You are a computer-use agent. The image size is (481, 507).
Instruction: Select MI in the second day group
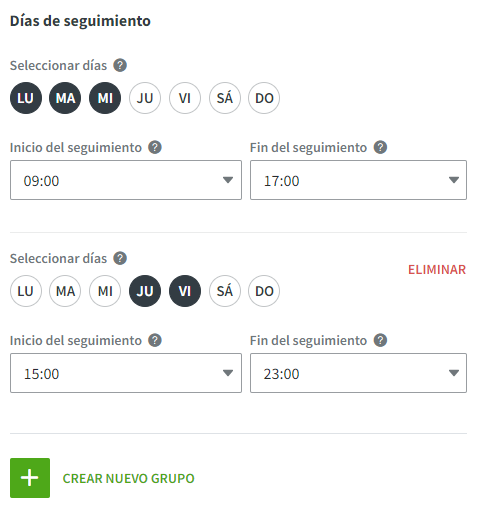pos(105,291)
